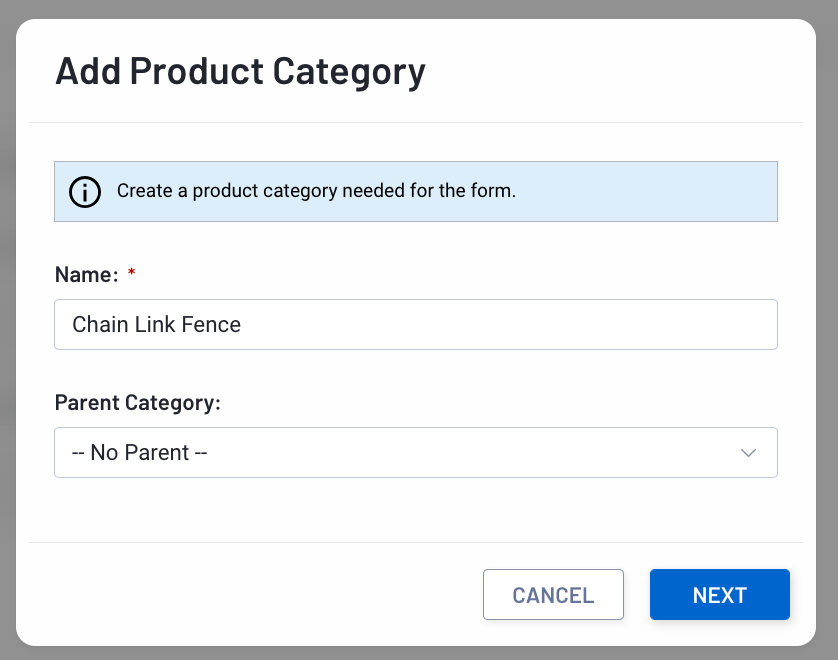Expand the dropdown chevron arrow

(748, 453)
